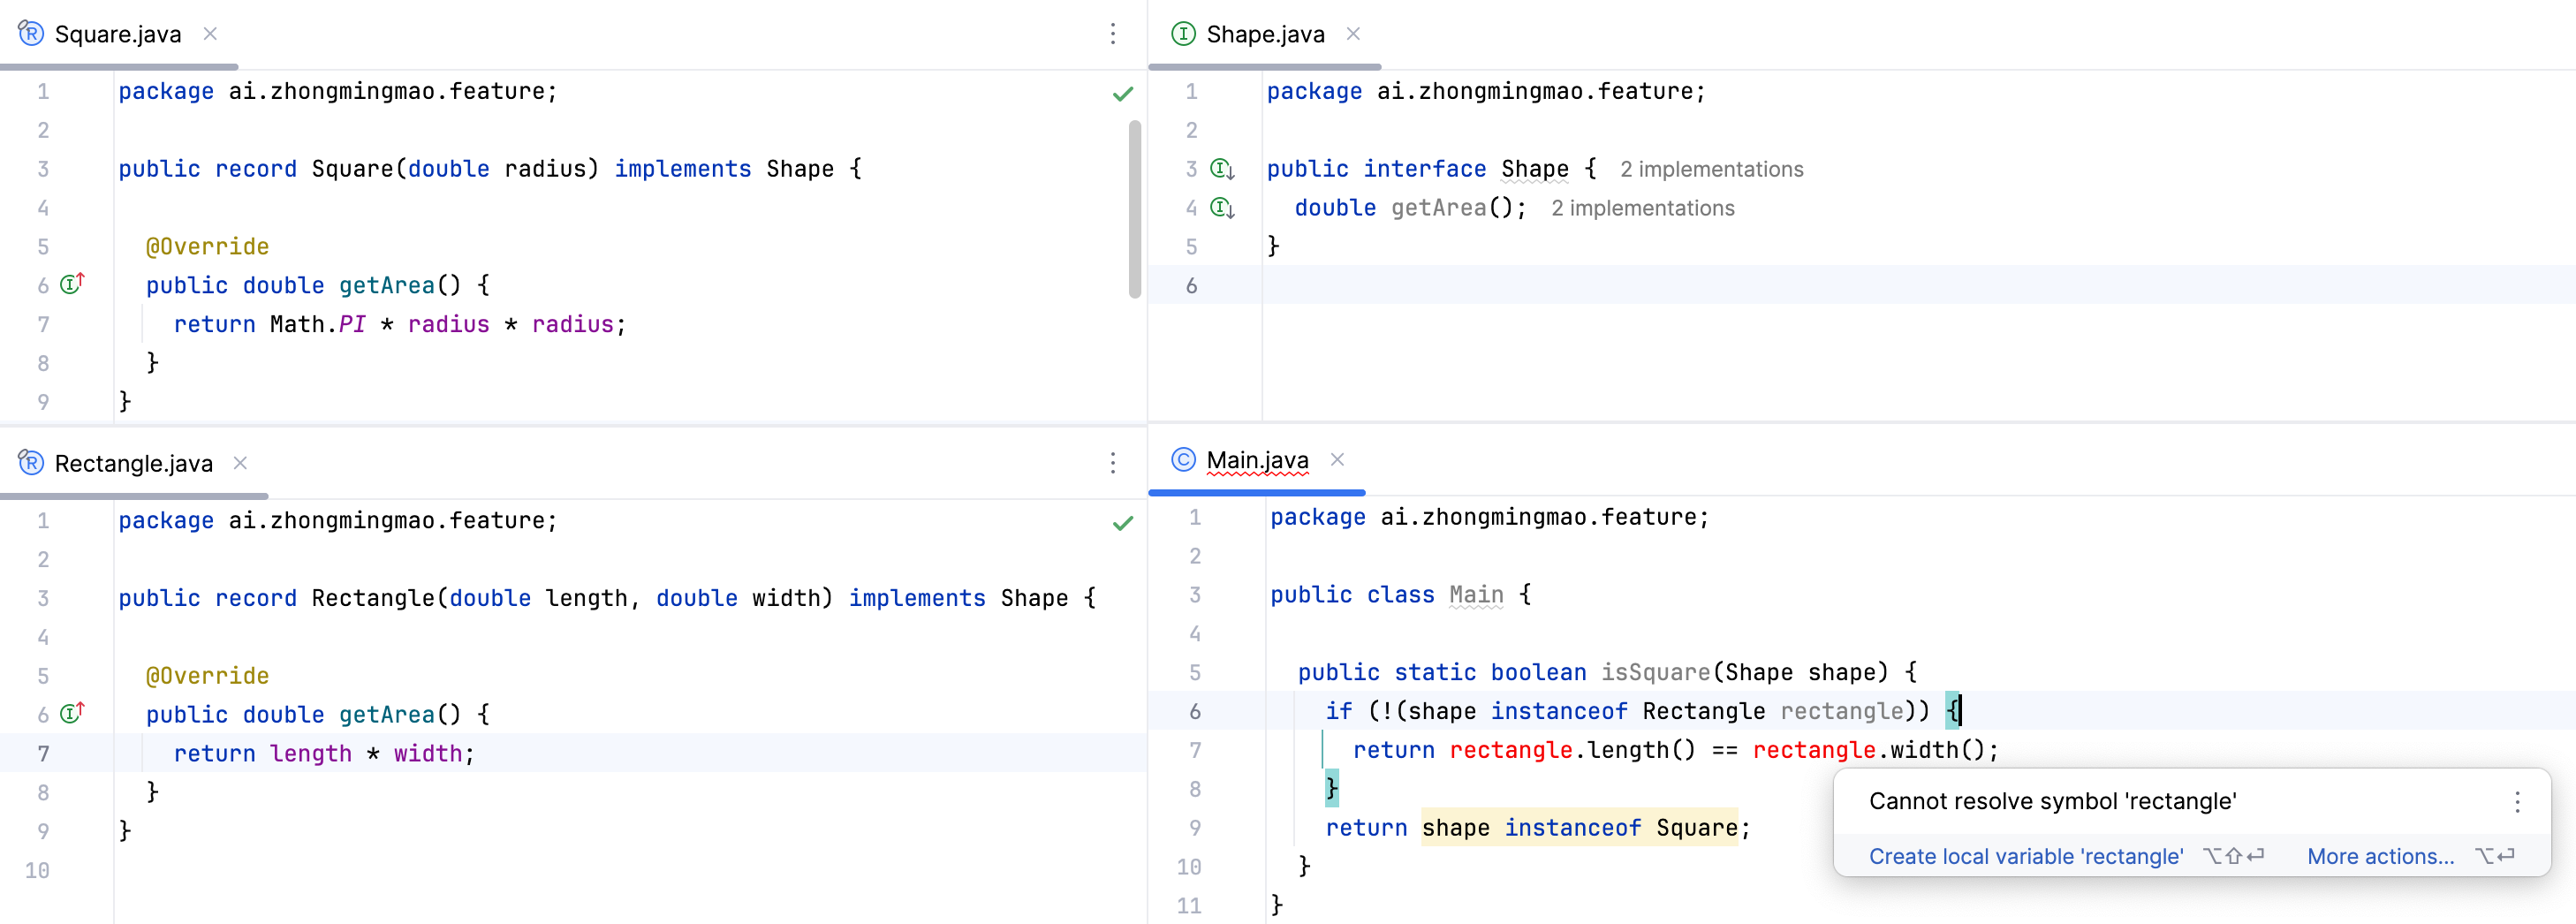The width and height of the screenshot is (2576, 924).
Task: Click 'length' in Rectangle.java return statement
Action: coord(310,753)
